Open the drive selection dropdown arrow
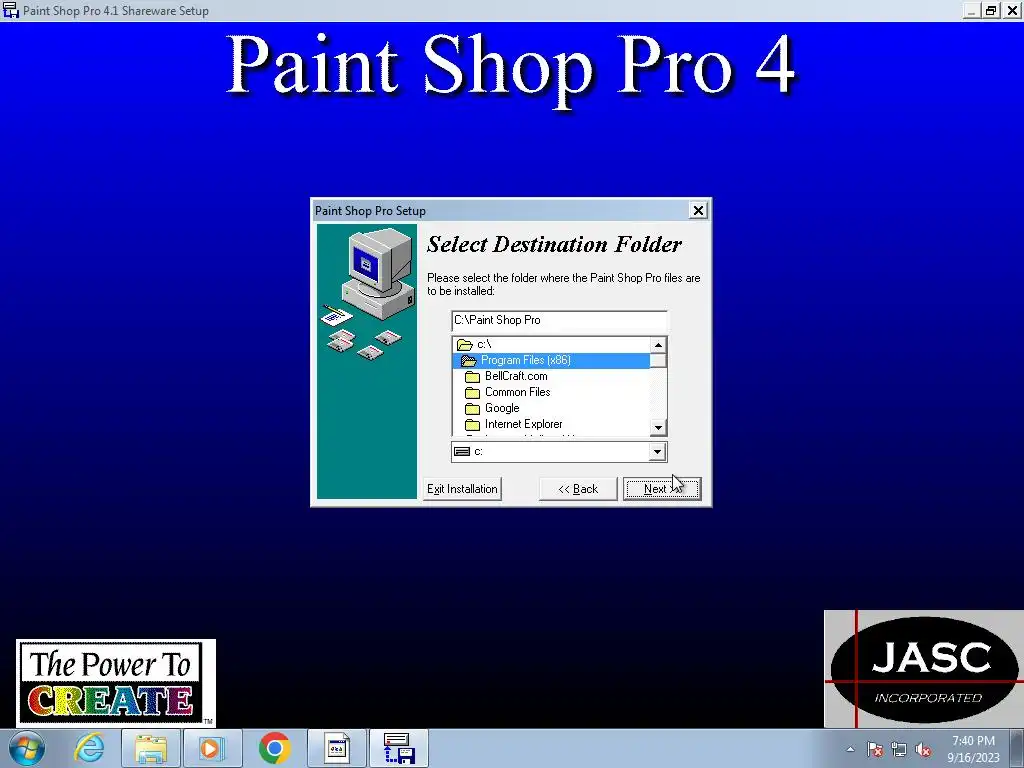This screenshot has width=1024, height=768. coord(657,451)
